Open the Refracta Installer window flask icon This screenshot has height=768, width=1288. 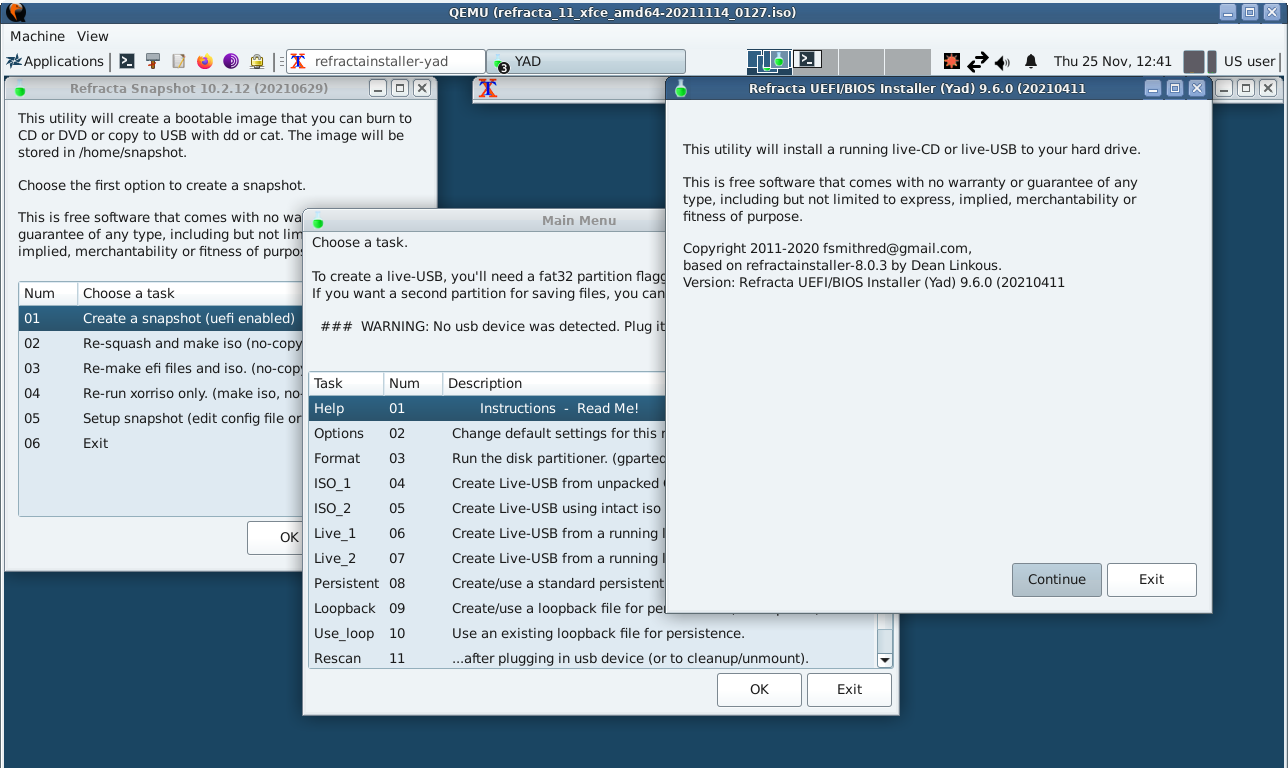point(681,88)
